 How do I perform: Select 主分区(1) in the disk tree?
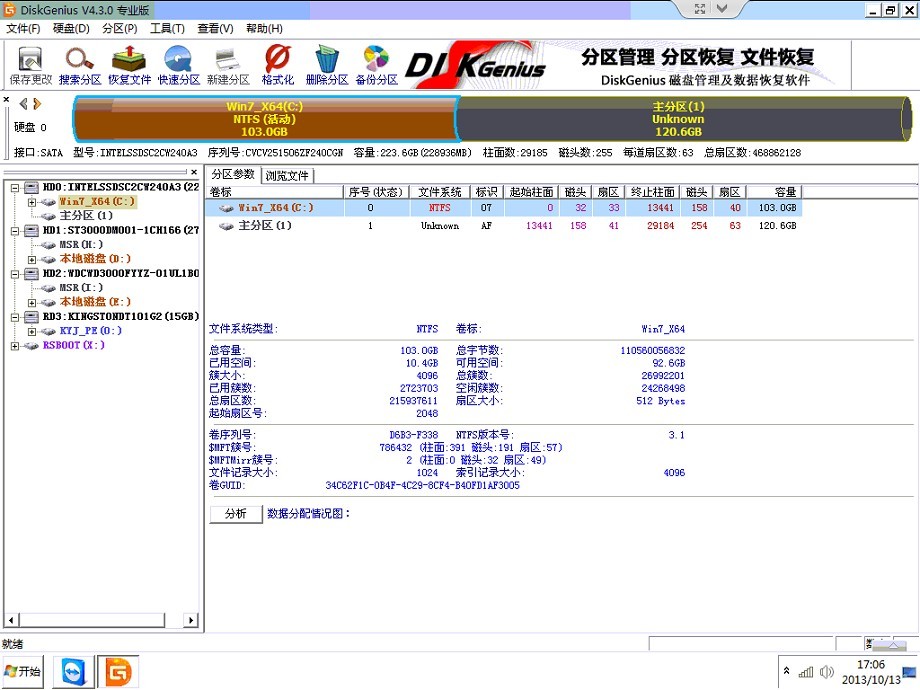(86, 215)
